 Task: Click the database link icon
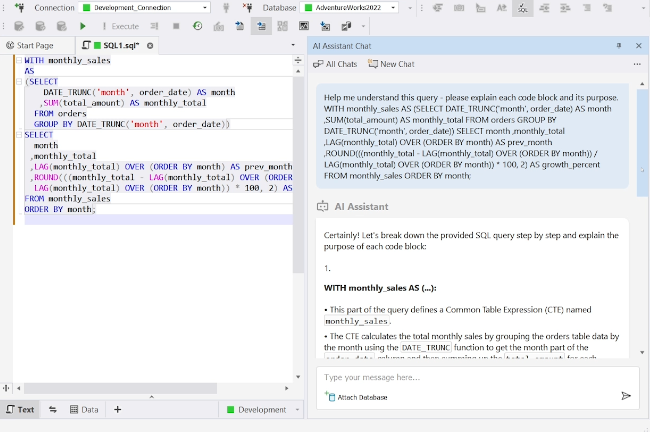[x=346, y=26]
